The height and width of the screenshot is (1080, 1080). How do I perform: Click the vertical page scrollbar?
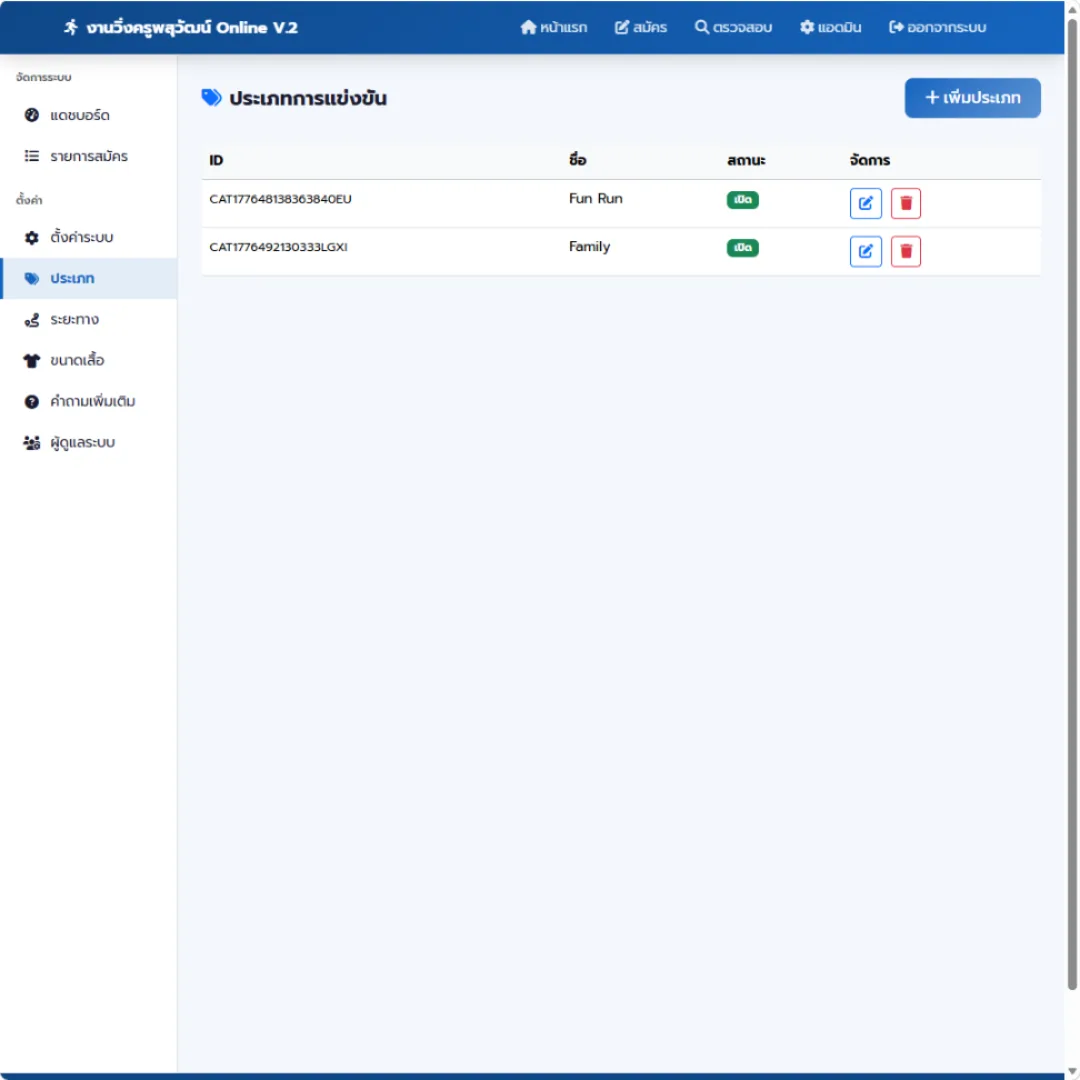(x=1072, y=503)
